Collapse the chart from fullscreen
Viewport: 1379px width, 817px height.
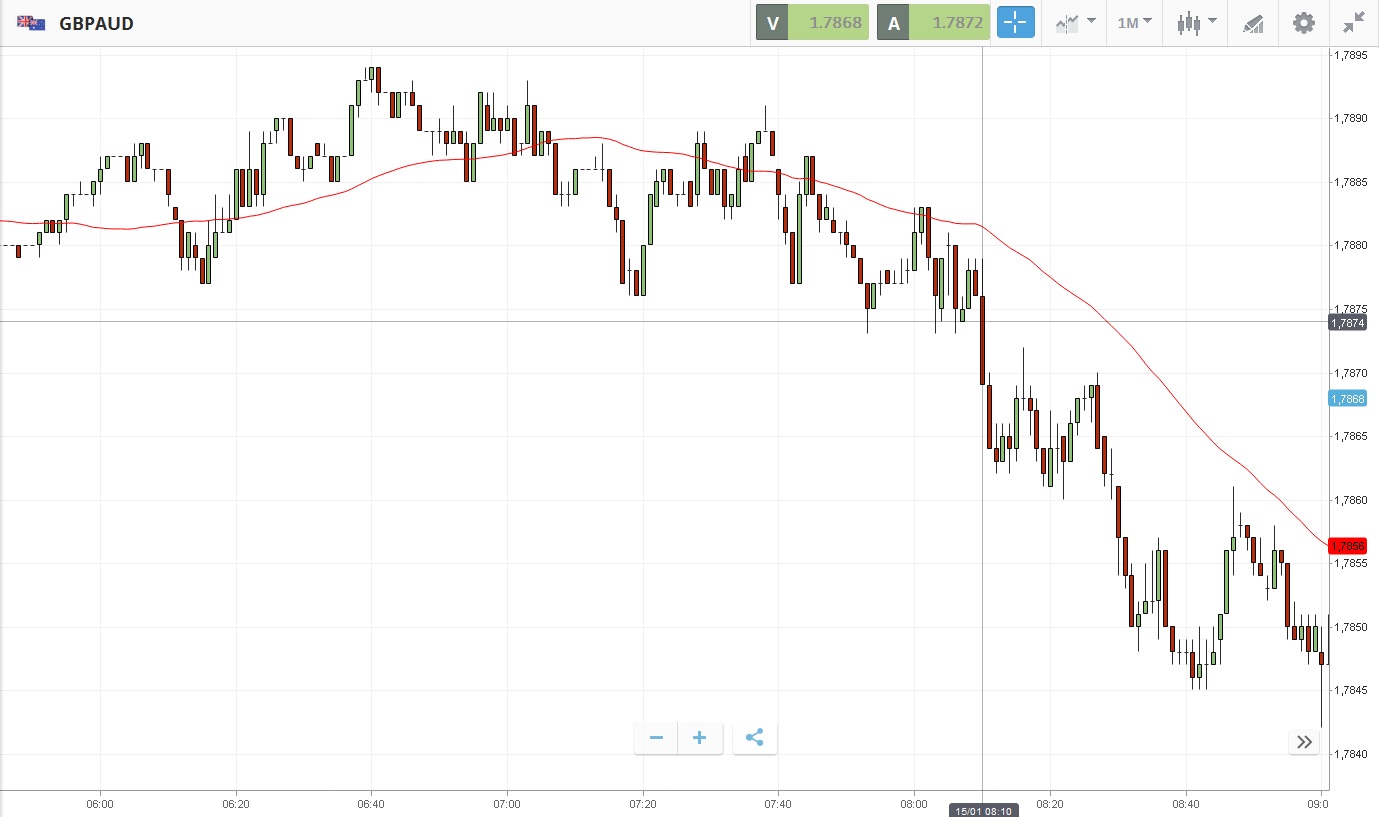click(x=1354, y=22)
